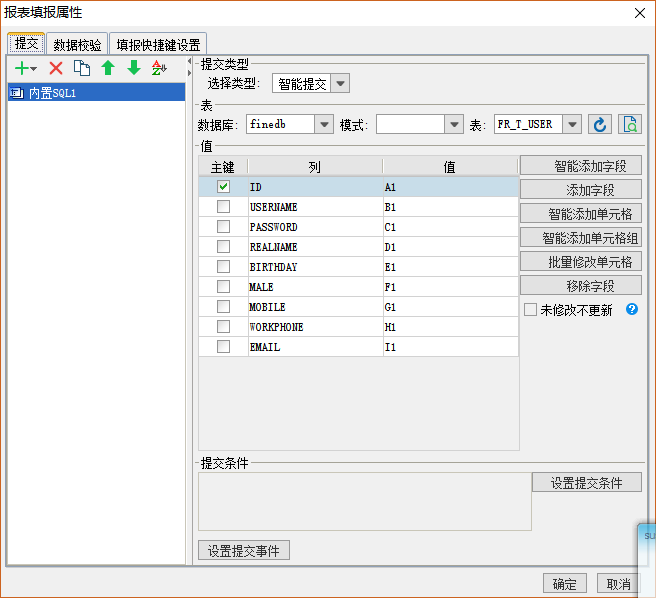This screenshot has width=656, height=598.
Task: Delete item with the red X icon
Action: (x=56, y=68)
